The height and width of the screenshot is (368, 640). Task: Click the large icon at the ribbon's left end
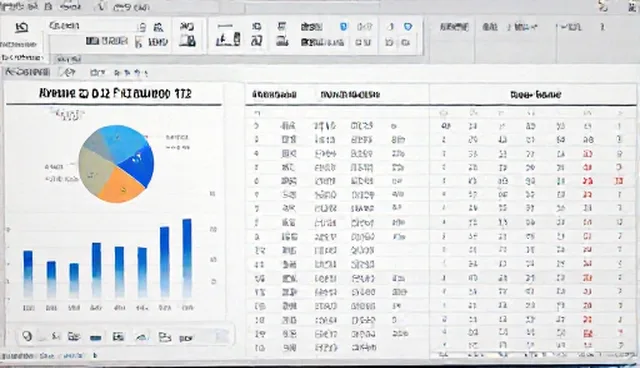(22, 28)
